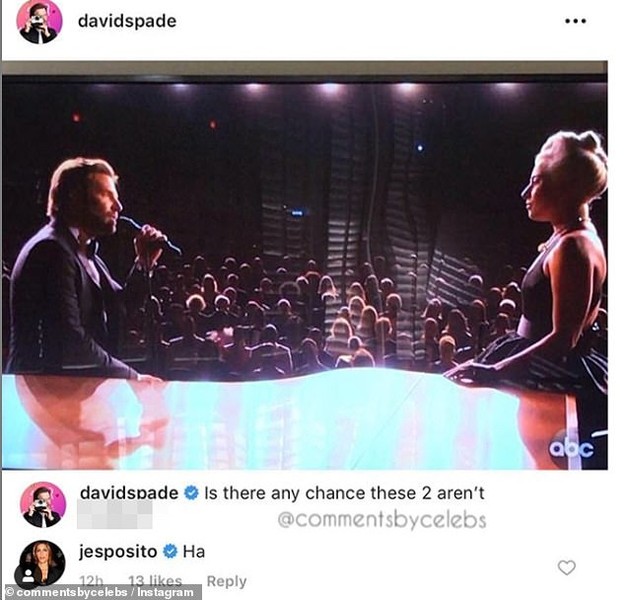Click davidspade's avatar beside the caption
Screen dimensions: 625x600
pos(43,505)
